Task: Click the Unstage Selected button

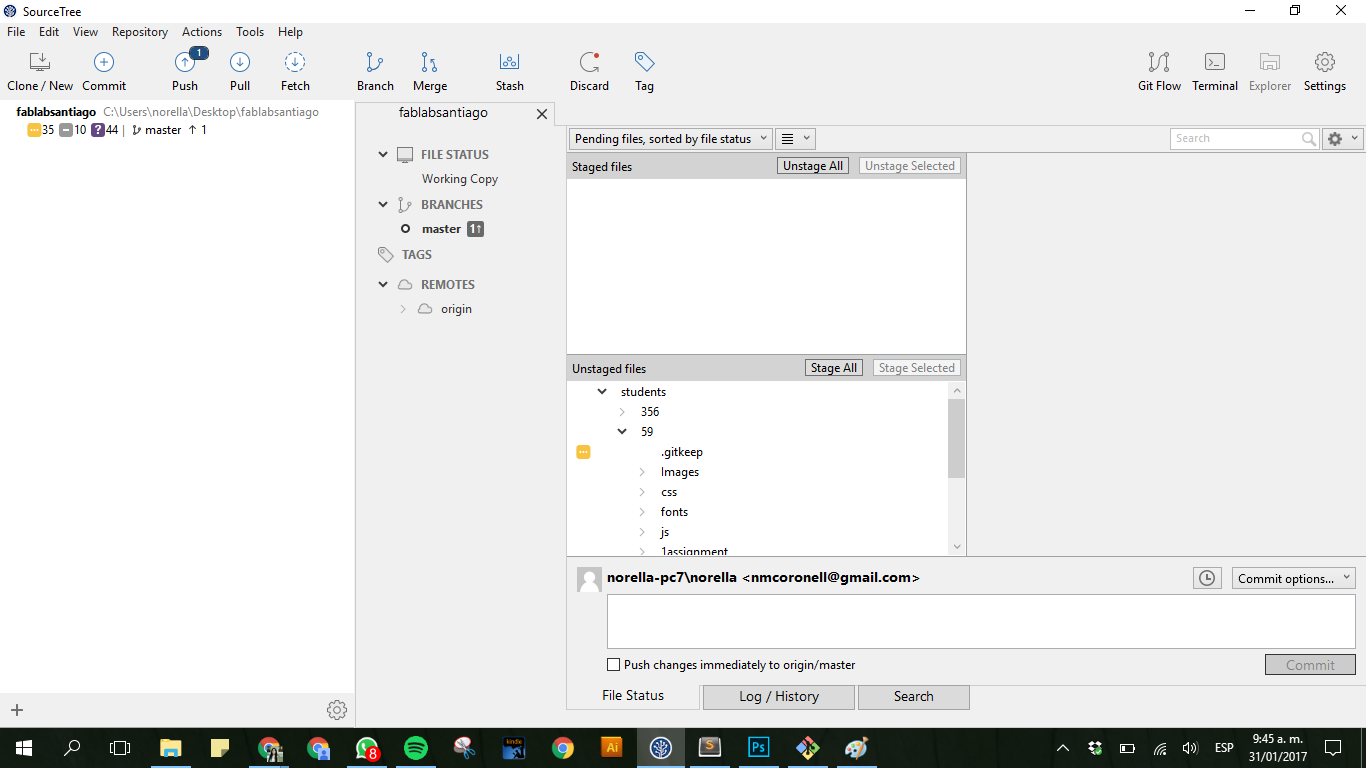Action: pyautogui.click(x=910, y=166)
